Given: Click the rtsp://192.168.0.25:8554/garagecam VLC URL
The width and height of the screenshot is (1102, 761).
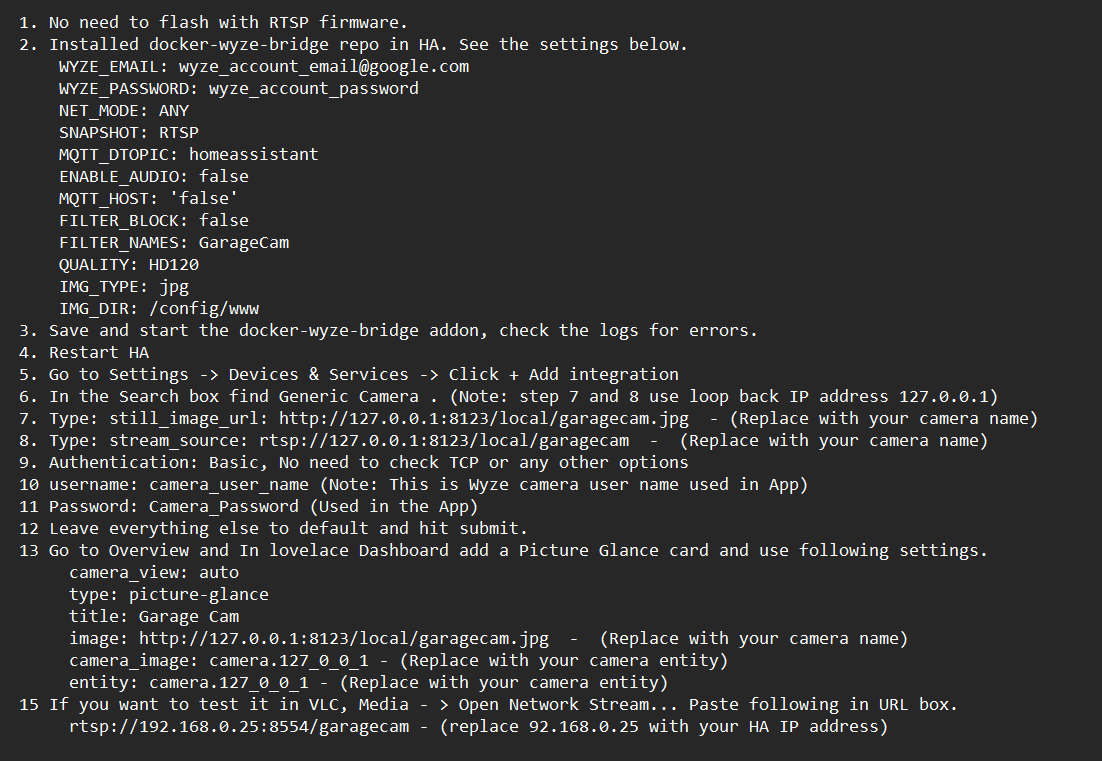Looking at the screenshot, I should (239, 726).
